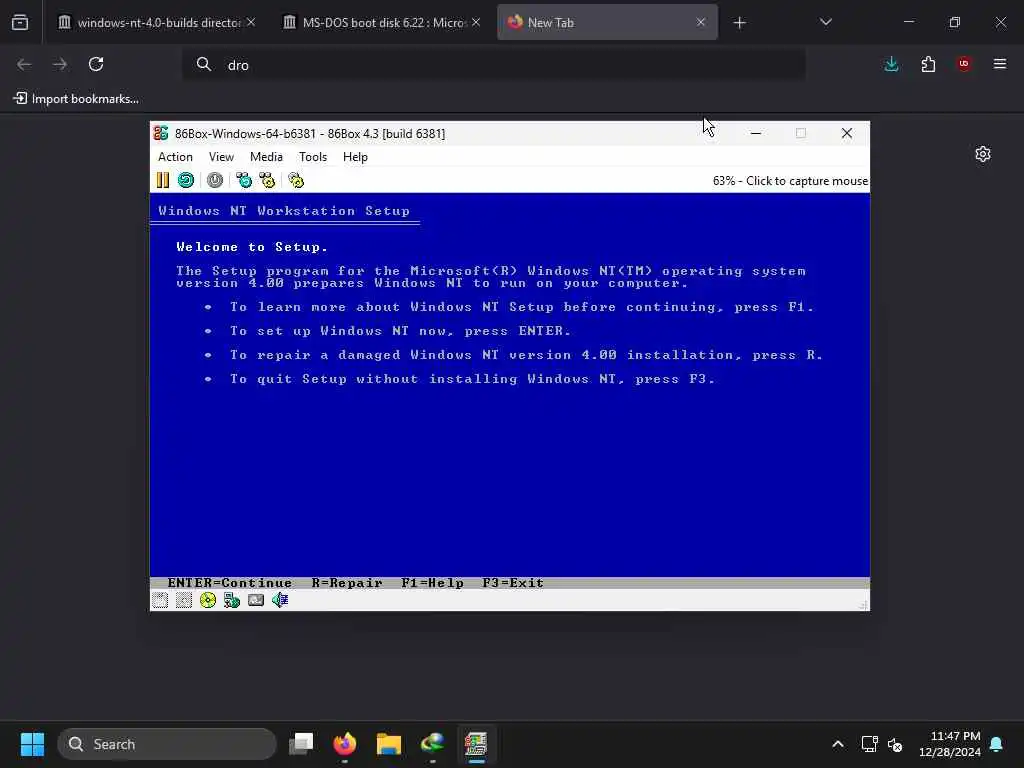Click Import bookmarks link
Screen dimensions: 1024x768
point(76,99)
